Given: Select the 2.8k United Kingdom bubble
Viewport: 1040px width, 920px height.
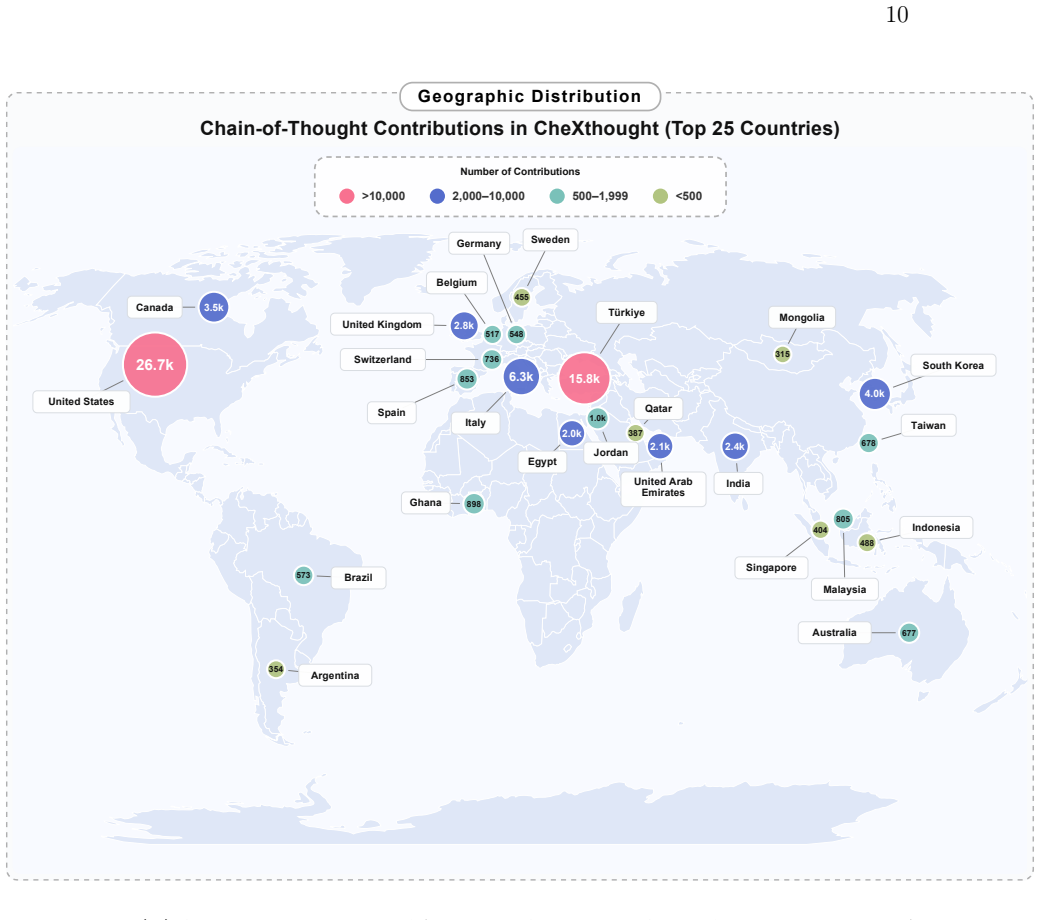Looking at the screenshot, I should pos(464,326).
